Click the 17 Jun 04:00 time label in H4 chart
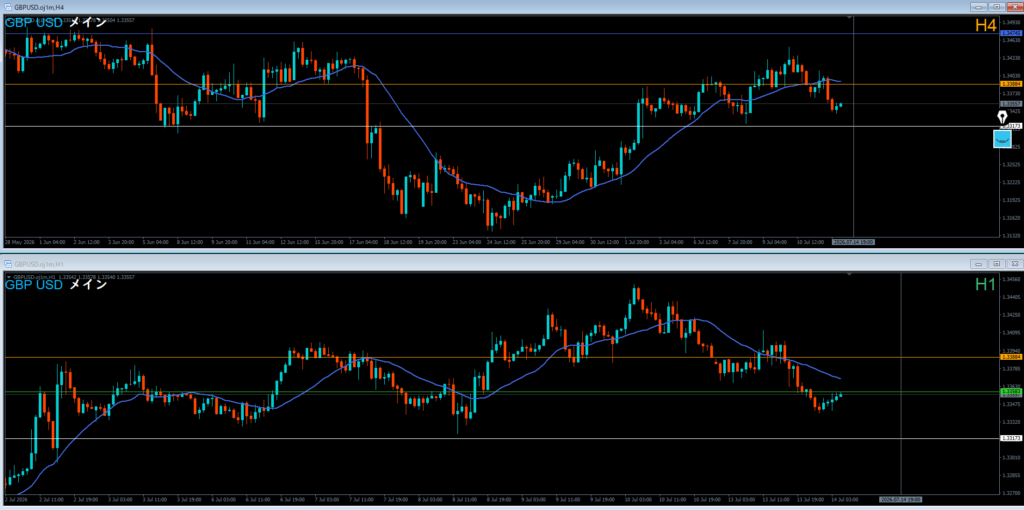 point(363,242)
